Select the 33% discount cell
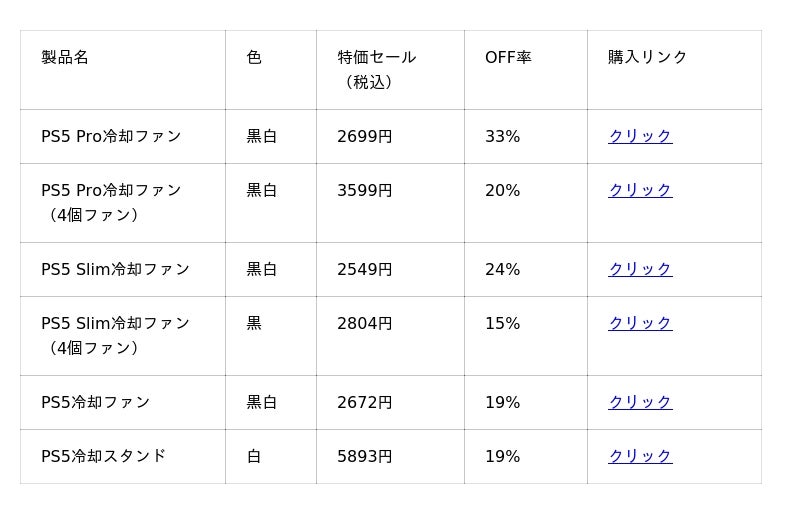The height and width of the screenshot is (514, 800). [502, 136]
